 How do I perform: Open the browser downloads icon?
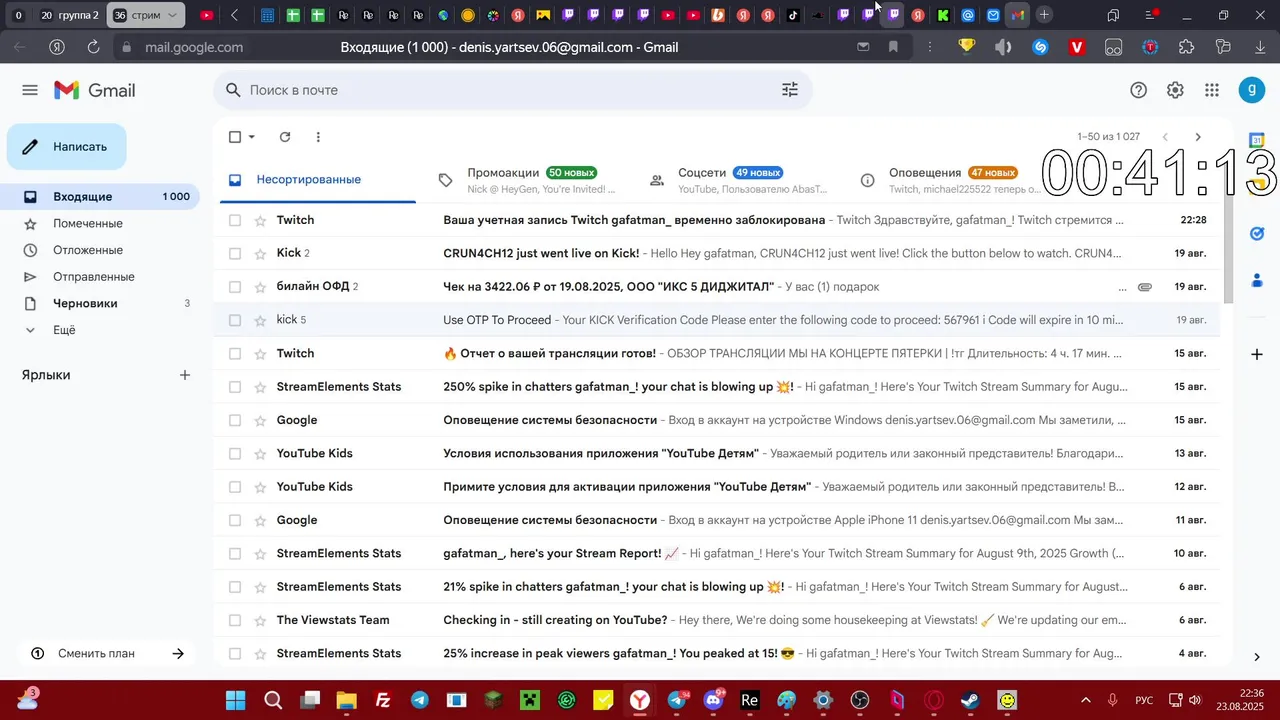(1258, 47)
